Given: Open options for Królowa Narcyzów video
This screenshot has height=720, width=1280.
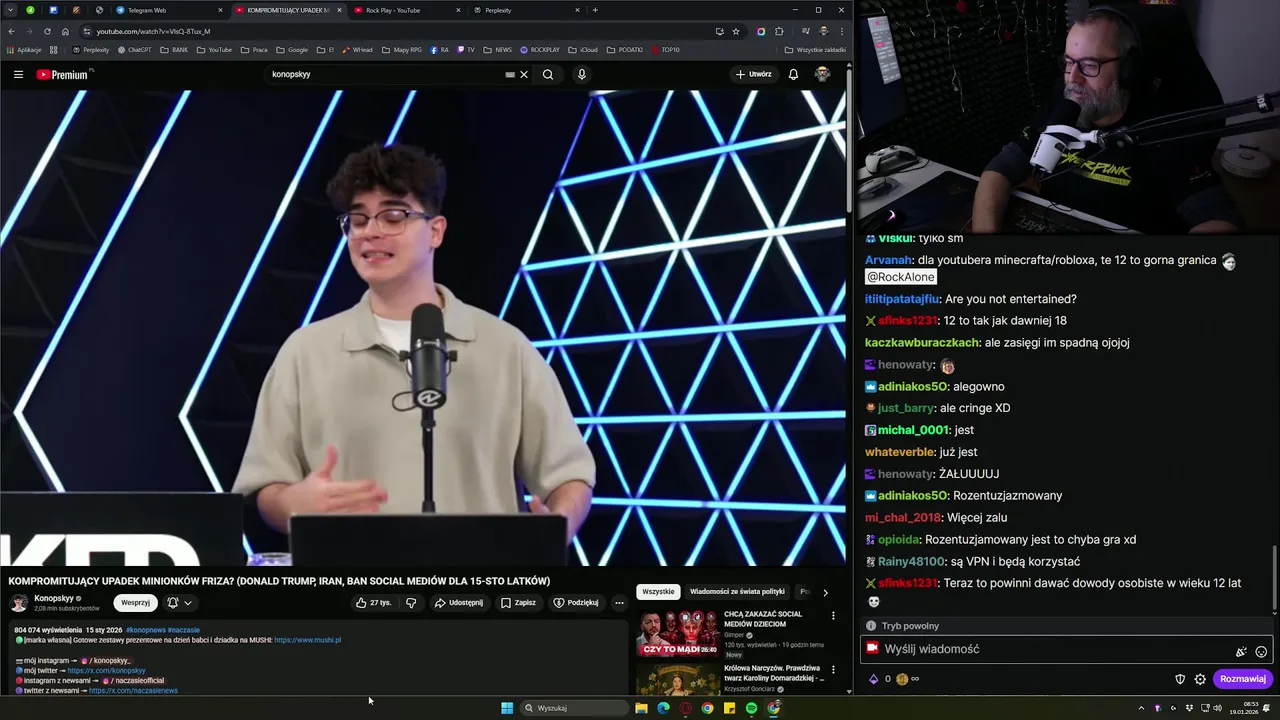Looking at the screenshot, I should pyautogui.click(x=833, y=670).
